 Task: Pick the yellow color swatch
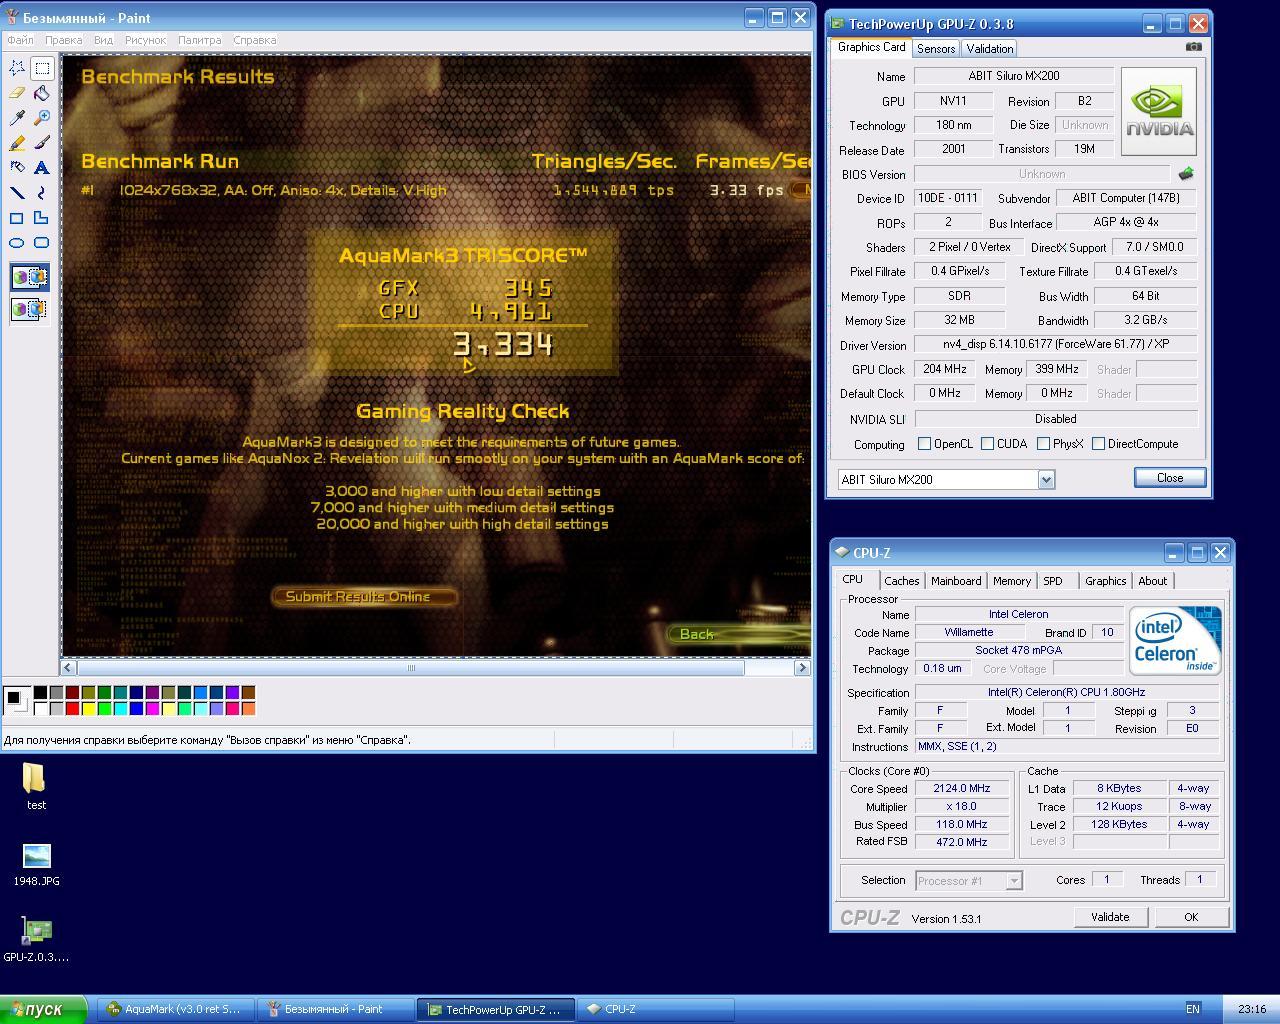pyautogui.click(x=88, y=709)
